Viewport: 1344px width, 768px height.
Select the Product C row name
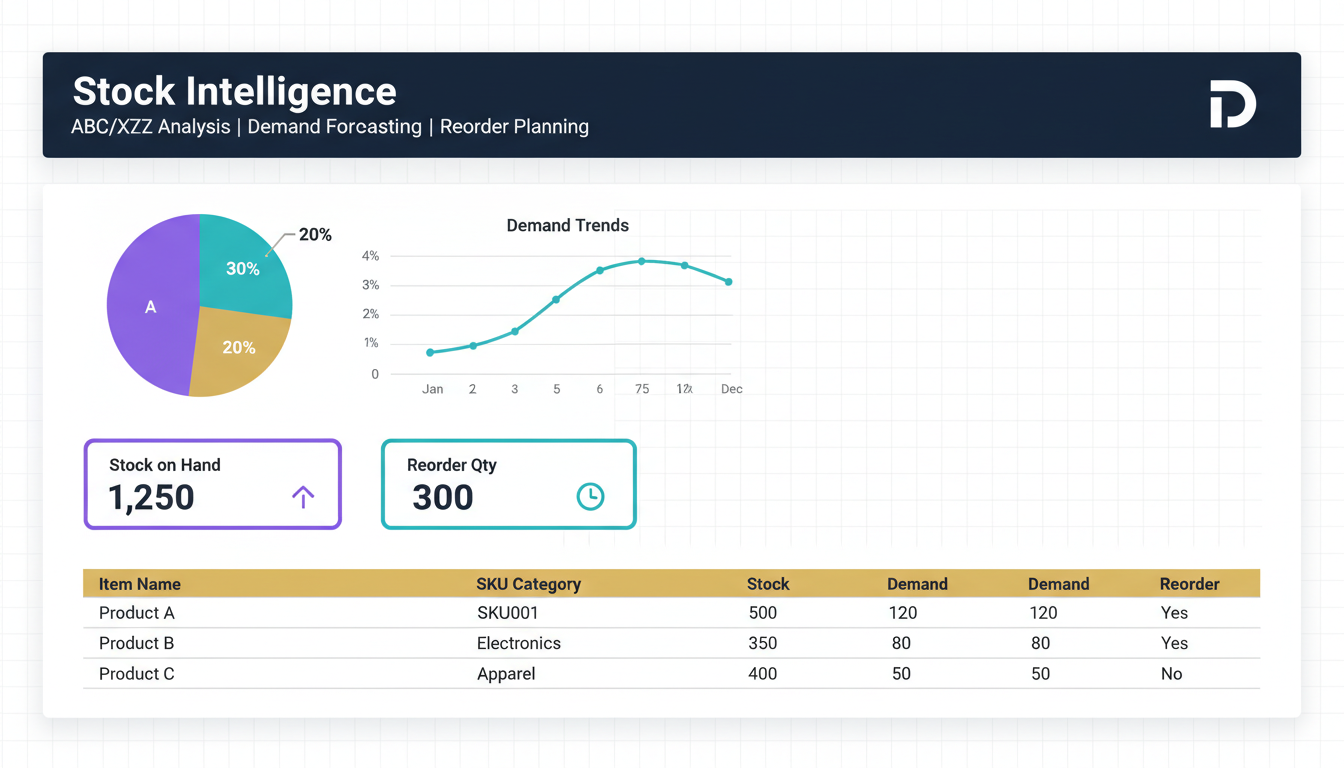(x=136, y=674)
